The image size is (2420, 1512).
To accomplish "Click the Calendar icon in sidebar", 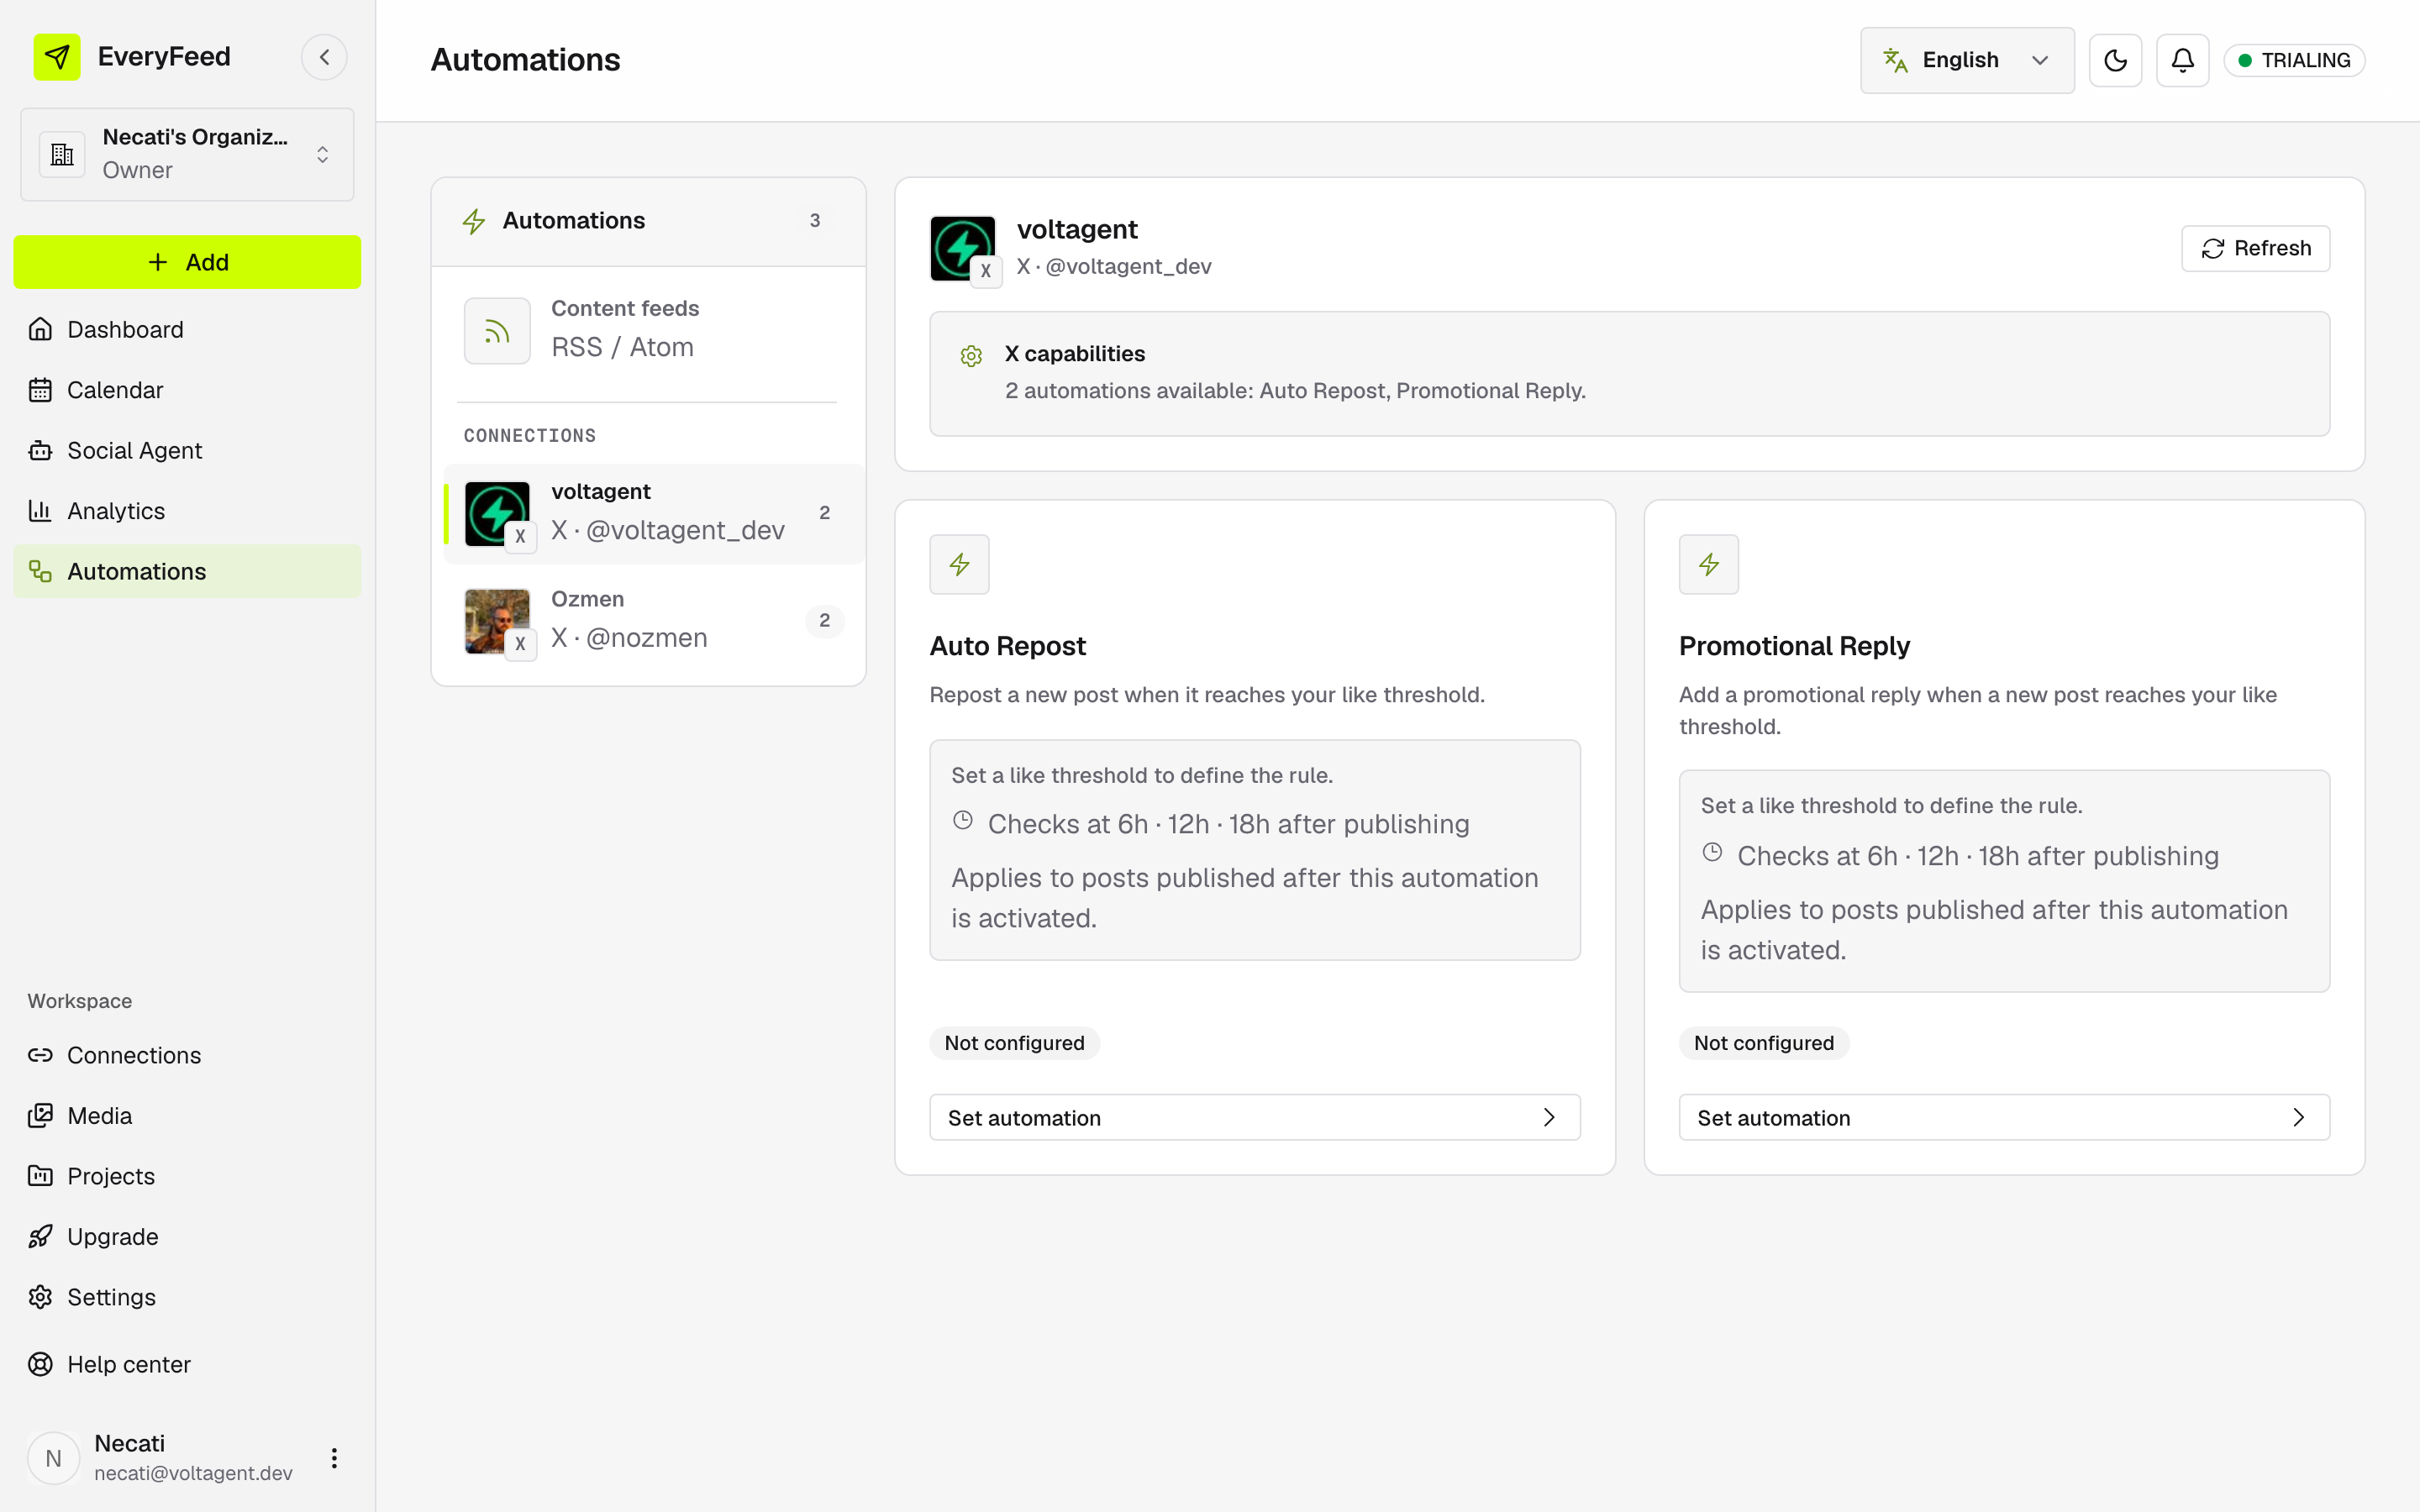I will (x=40, y=390).
